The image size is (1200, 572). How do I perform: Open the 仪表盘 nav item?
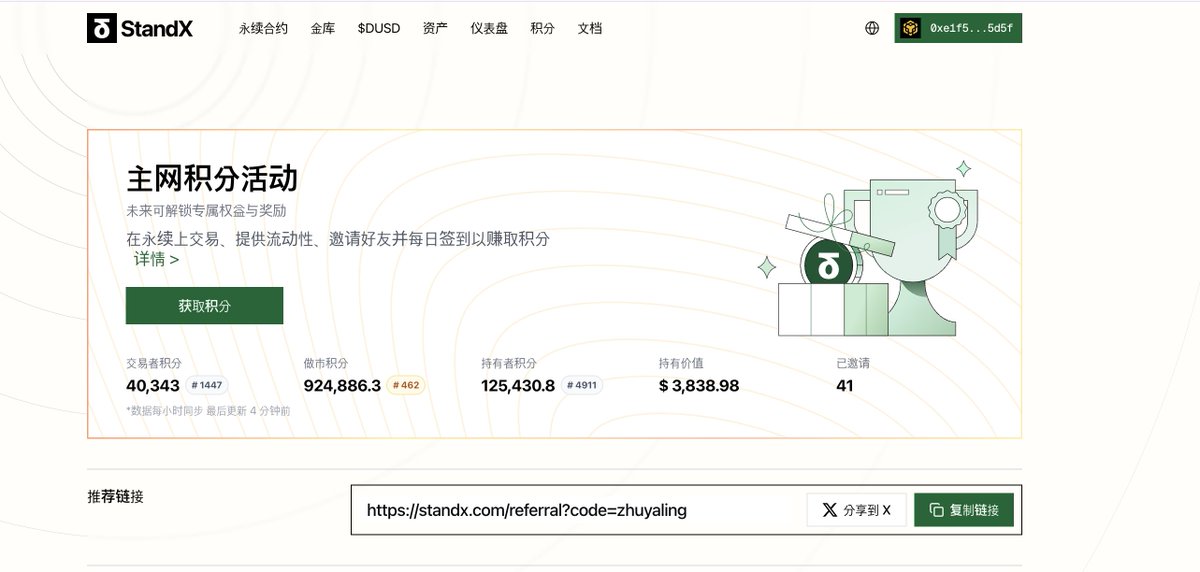[489, 28]
